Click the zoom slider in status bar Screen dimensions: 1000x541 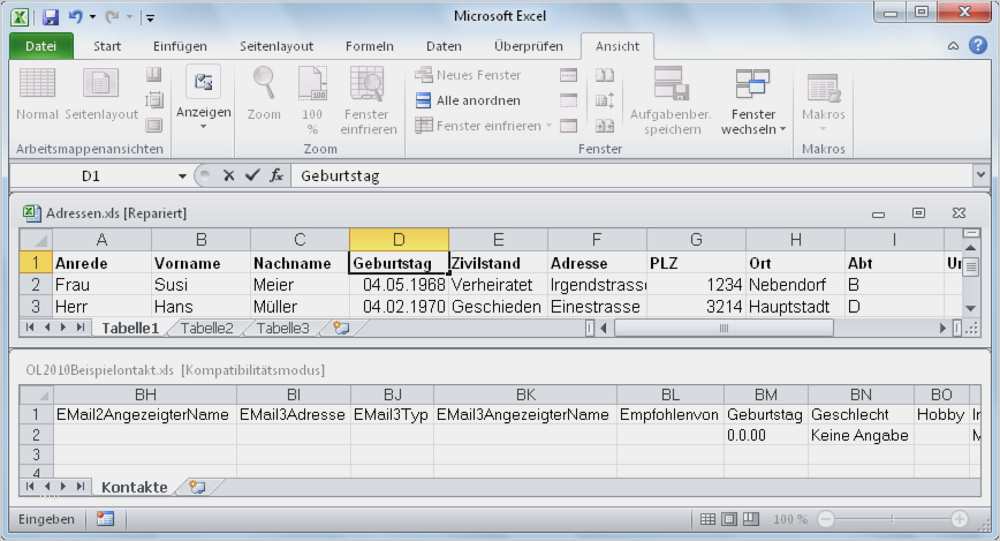[892, 519]
